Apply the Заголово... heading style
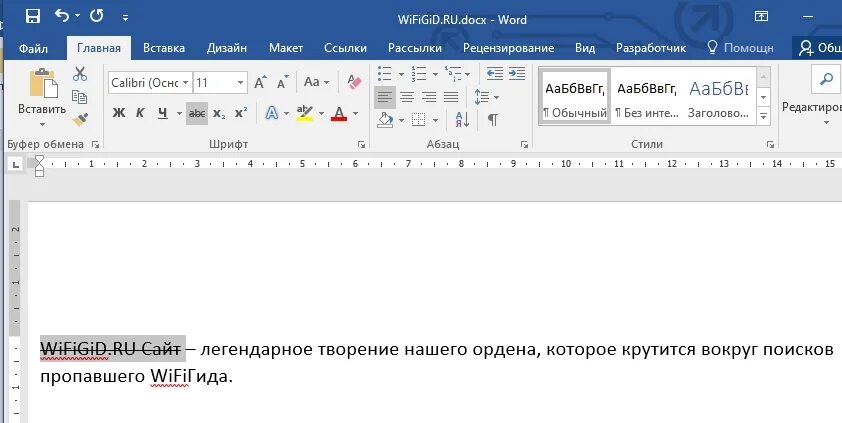Image resolution: width=842 pixels, height=423 pixels. pyautogui.click(x=718, y=97)
